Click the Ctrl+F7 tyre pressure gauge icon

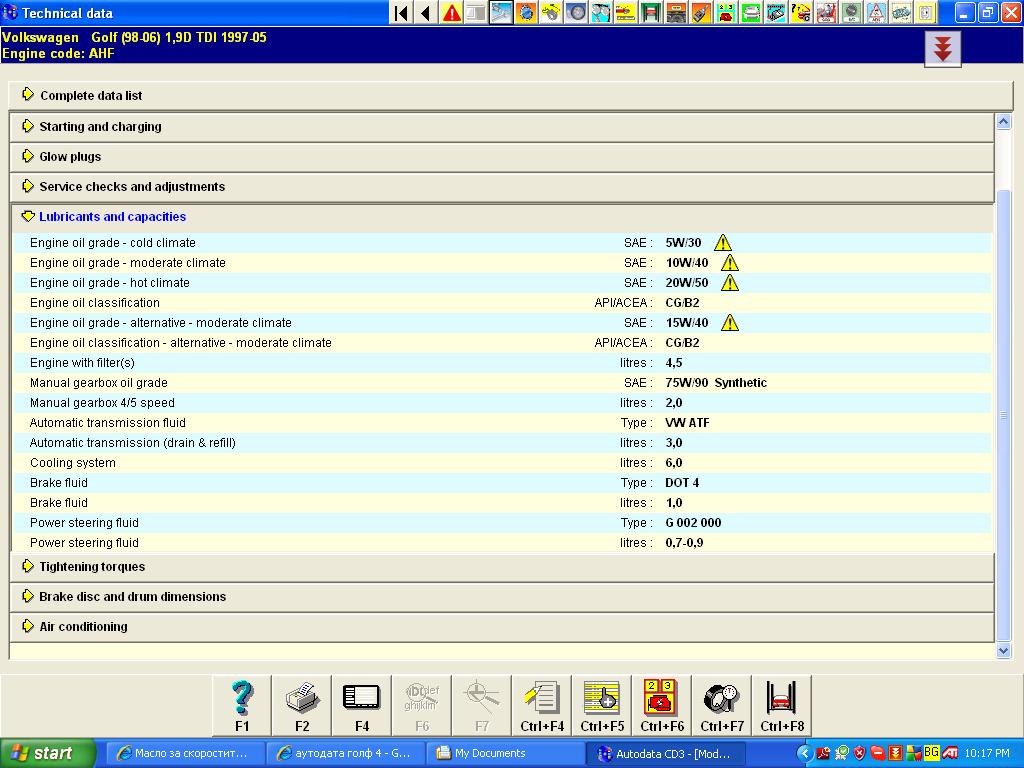(x=722, y=704)
